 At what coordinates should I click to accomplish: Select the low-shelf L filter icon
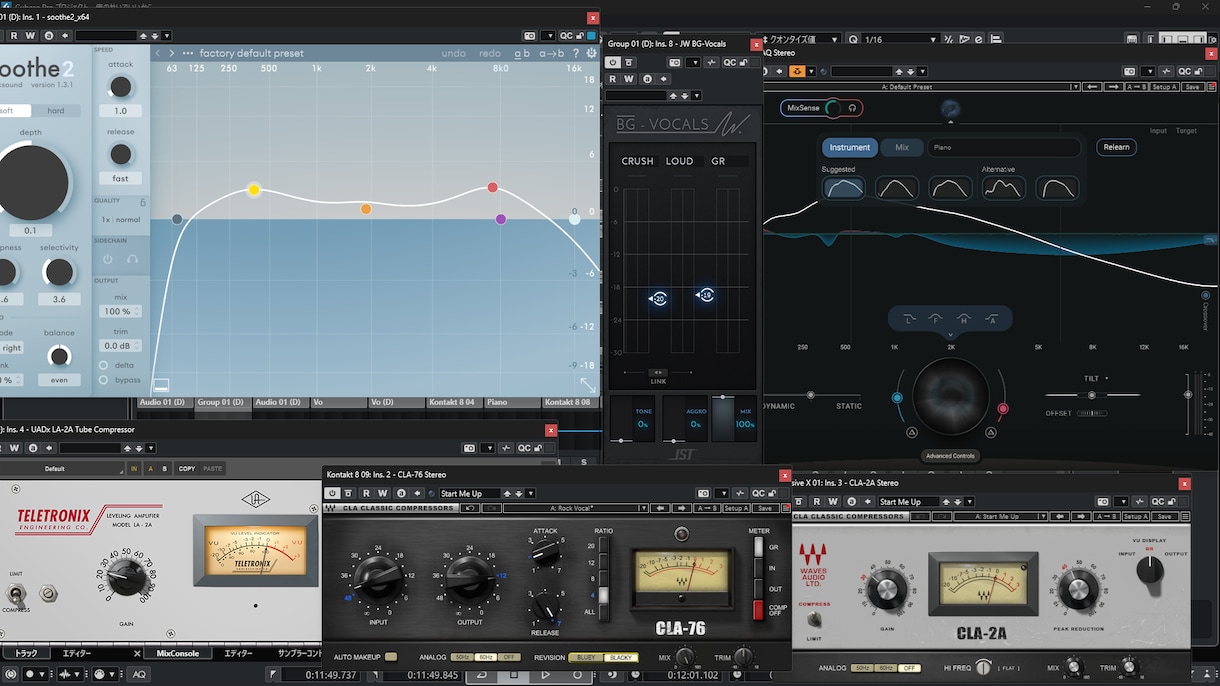(x=909, y=319)
